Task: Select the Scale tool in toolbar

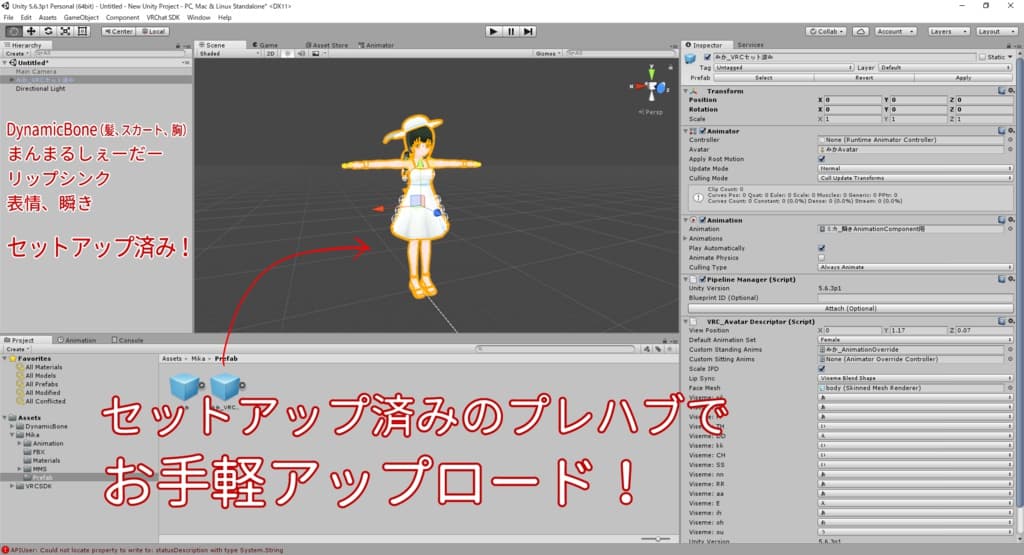Action: pos(65,31)
